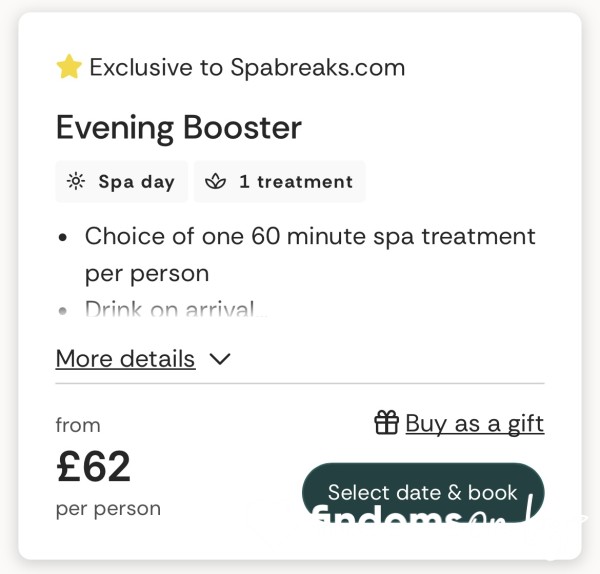The height and width of the screenshot is (574, 600).
Task: Click the yellow star exclusive icon
Action: click(69, 67)
